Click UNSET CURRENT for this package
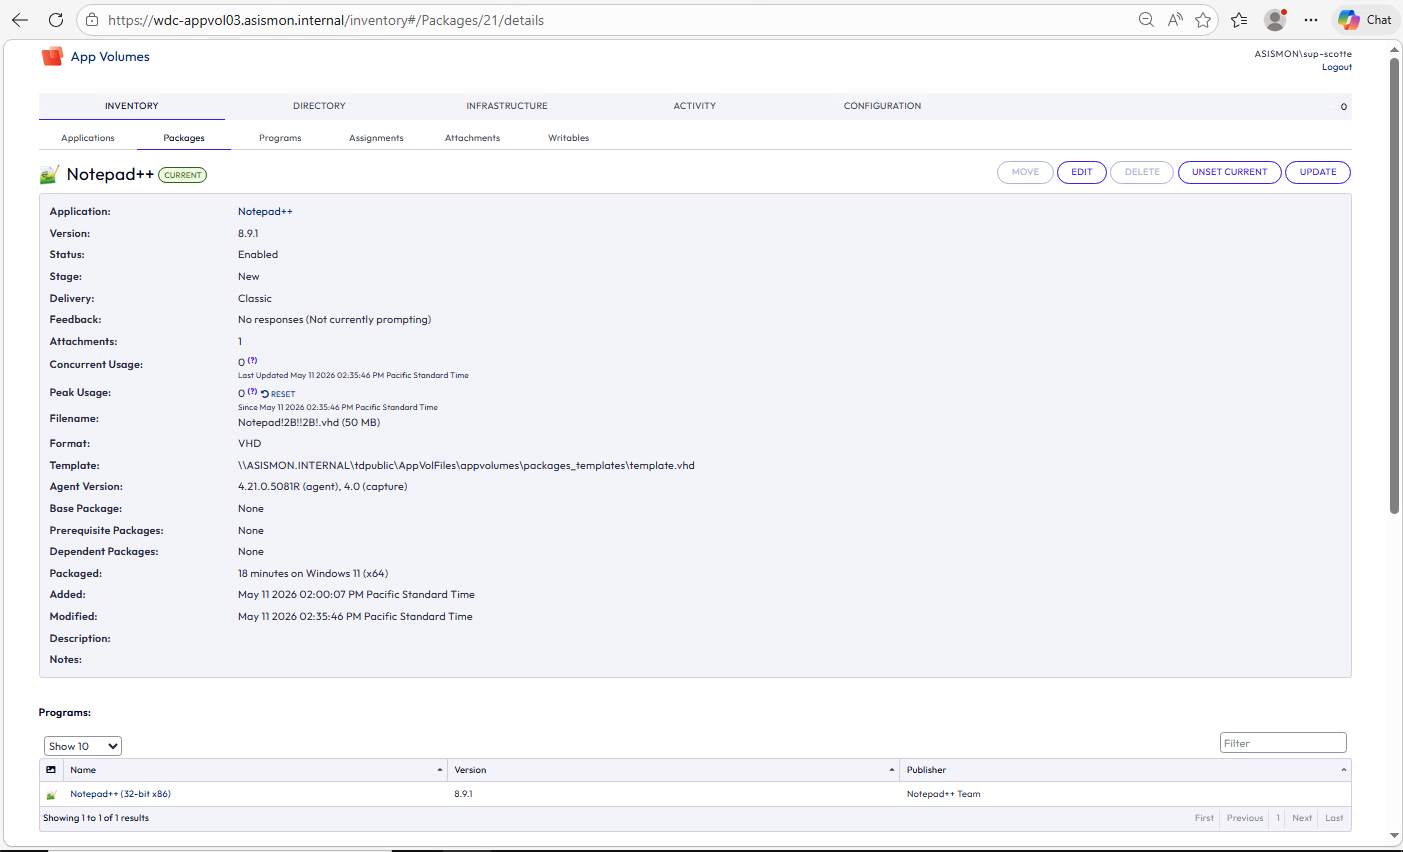Viewport: 1403px width, 852px height. (x=1230, y=172)
